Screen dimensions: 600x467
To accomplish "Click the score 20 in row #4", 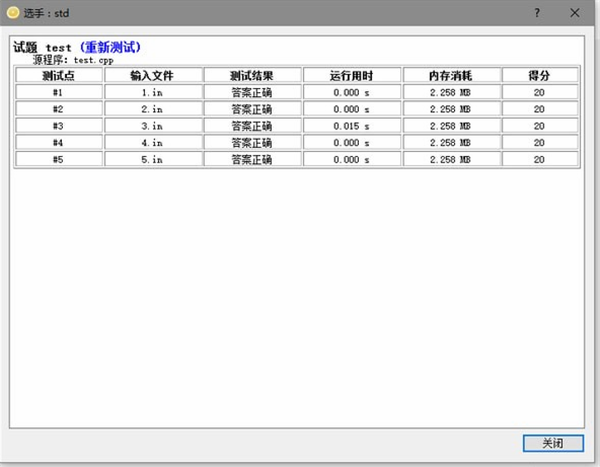I will click(540, 143).
